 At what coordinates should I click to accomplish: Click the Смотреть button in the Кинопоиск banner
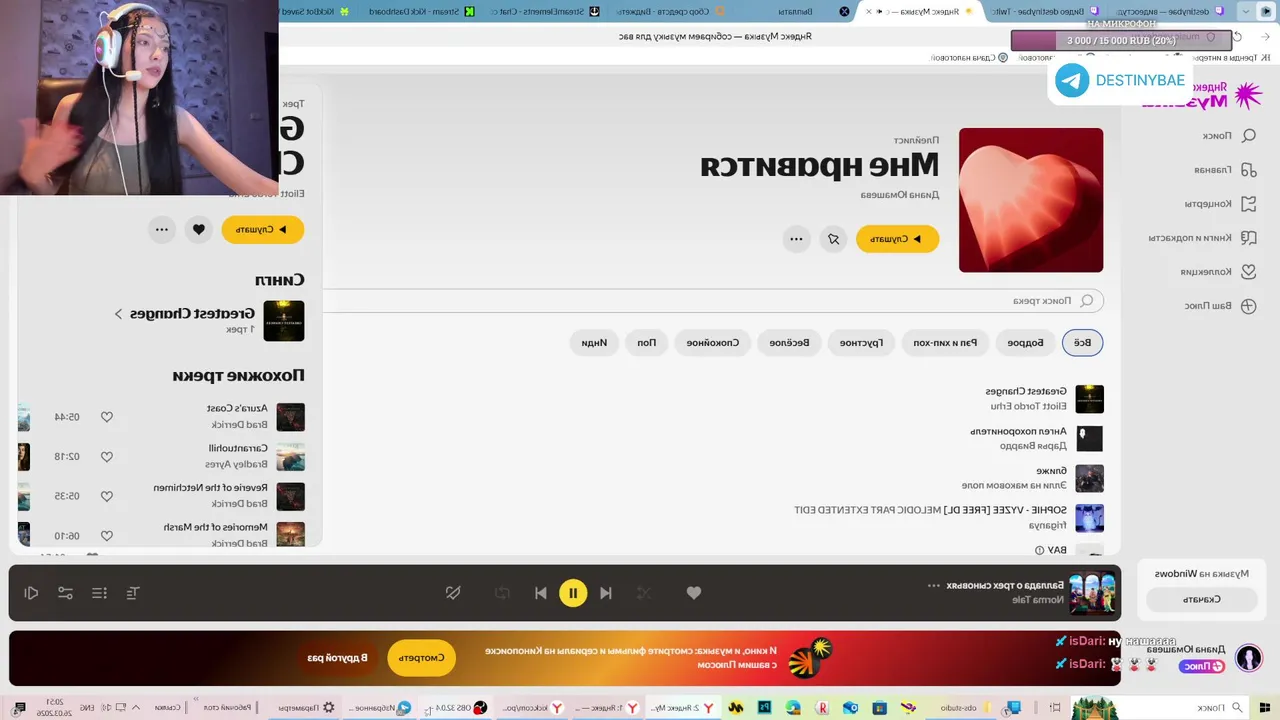click(x=421, y=657)
